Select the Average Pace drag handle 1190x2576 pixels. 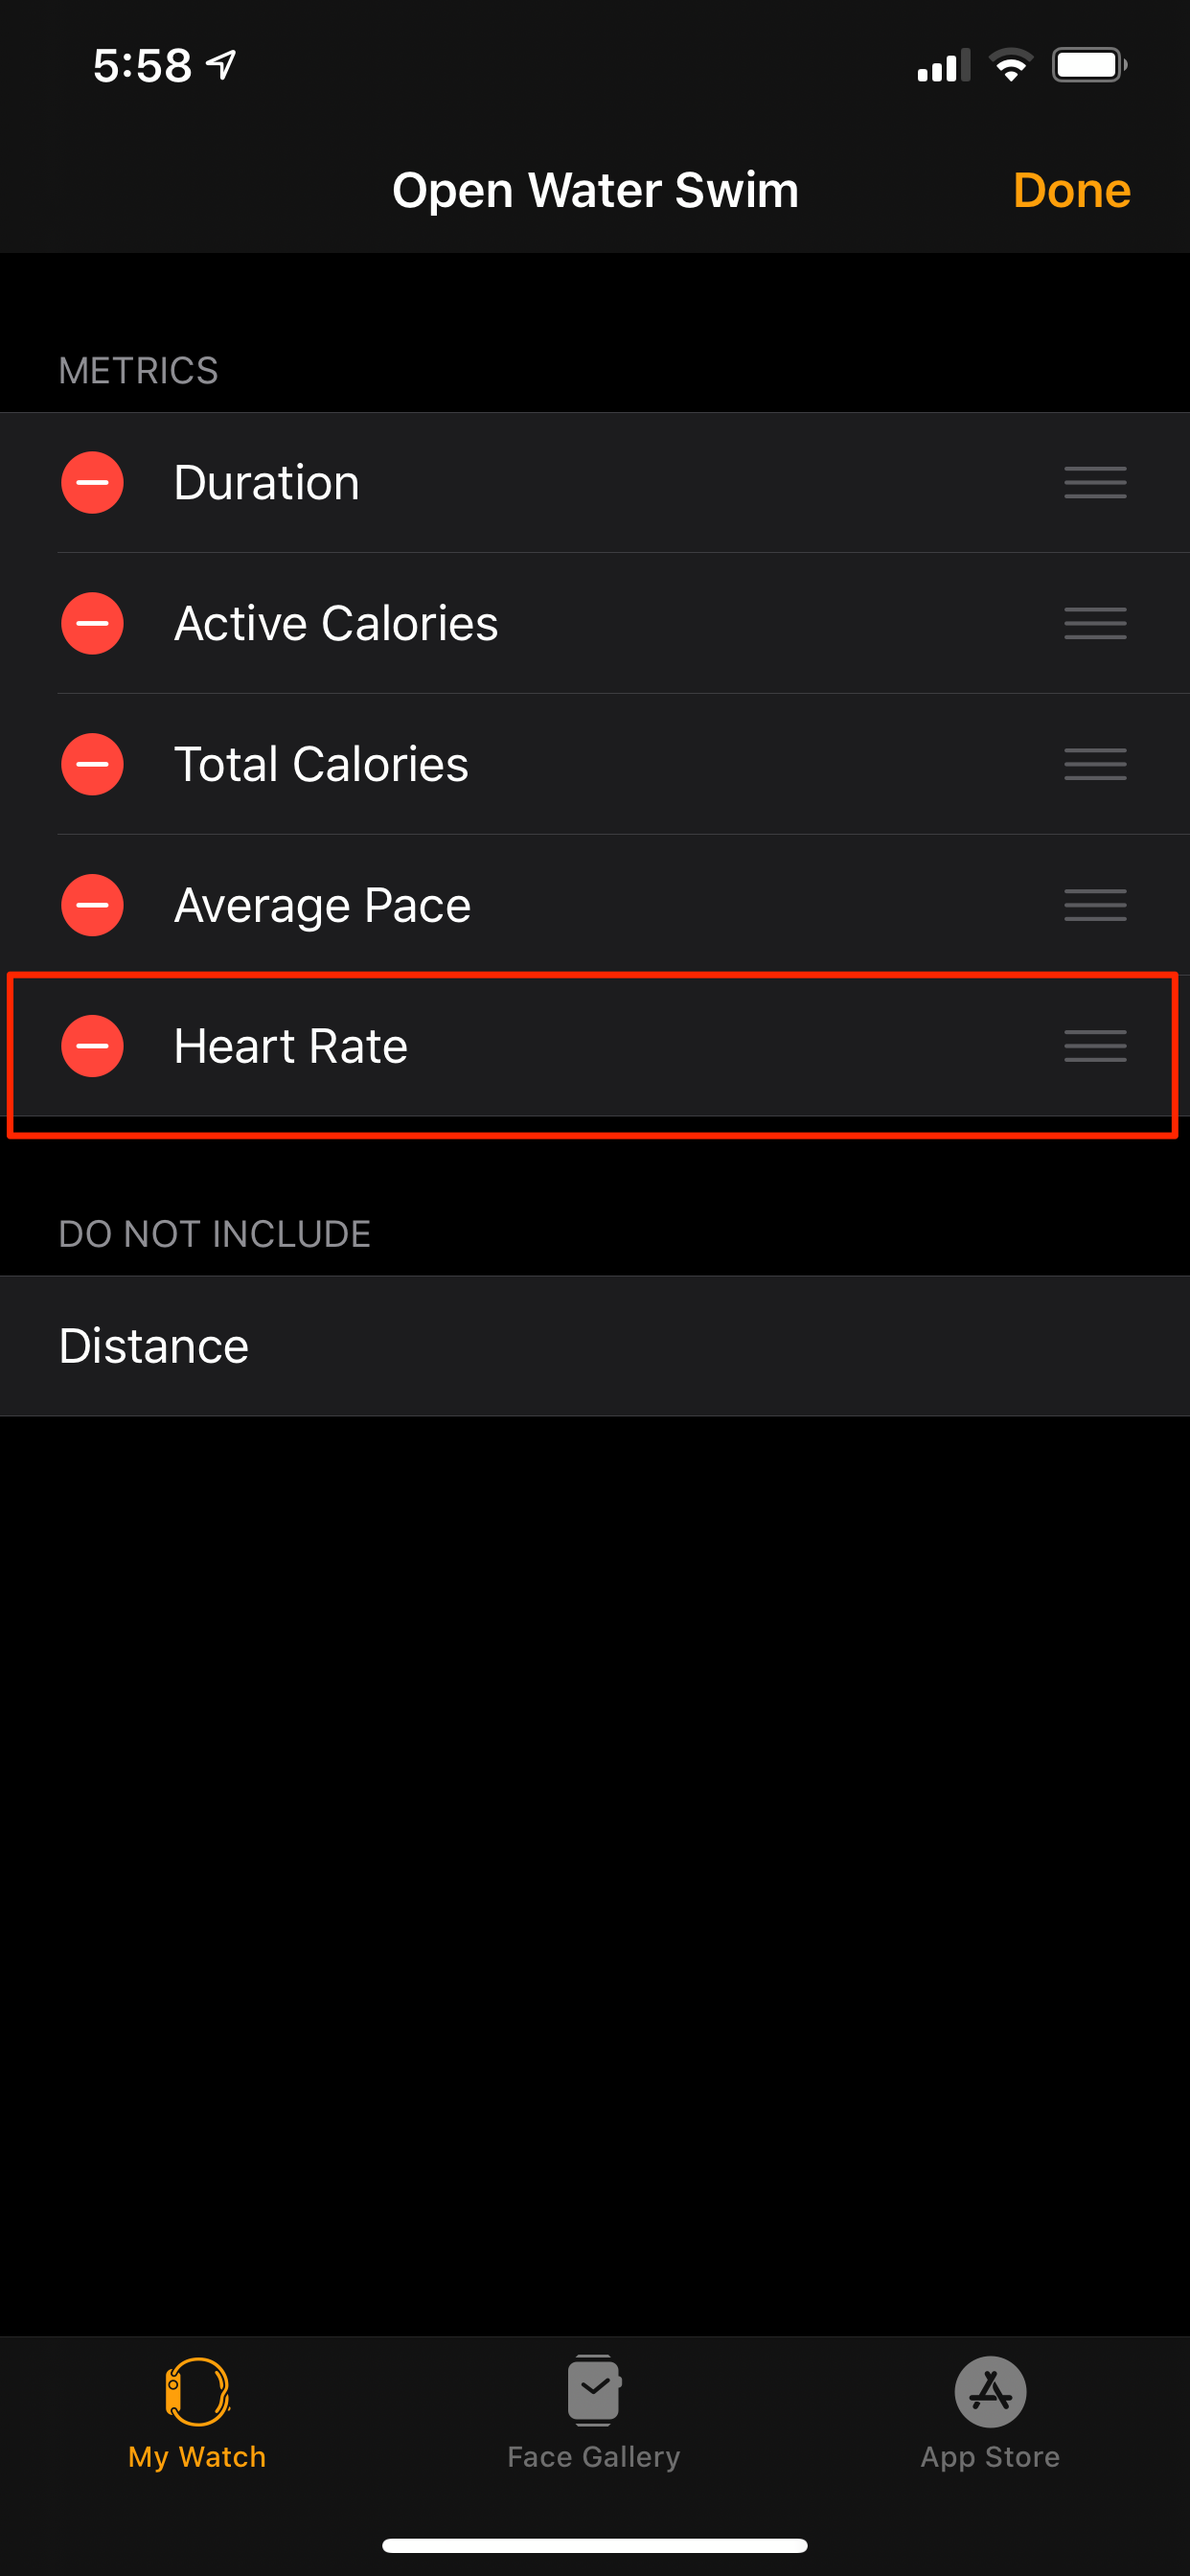[x=1095, y=905]
